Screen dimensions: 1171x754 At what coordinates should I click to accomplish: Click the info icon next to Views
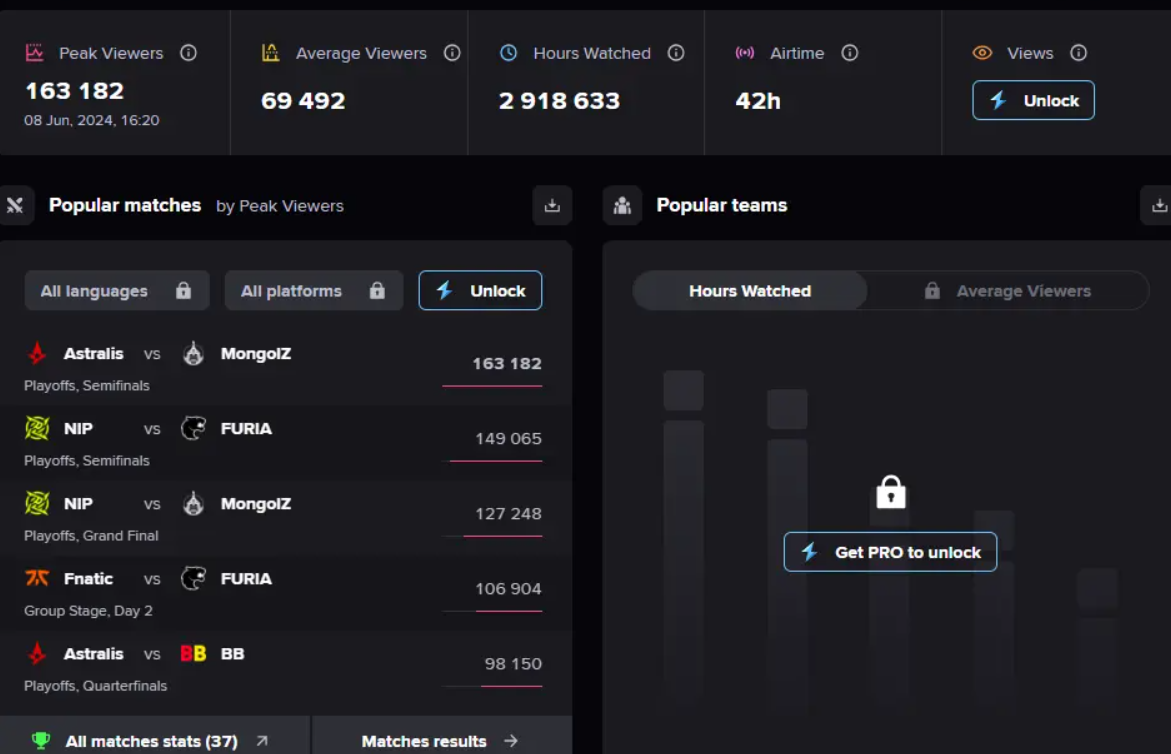(x=1078, y=53)
